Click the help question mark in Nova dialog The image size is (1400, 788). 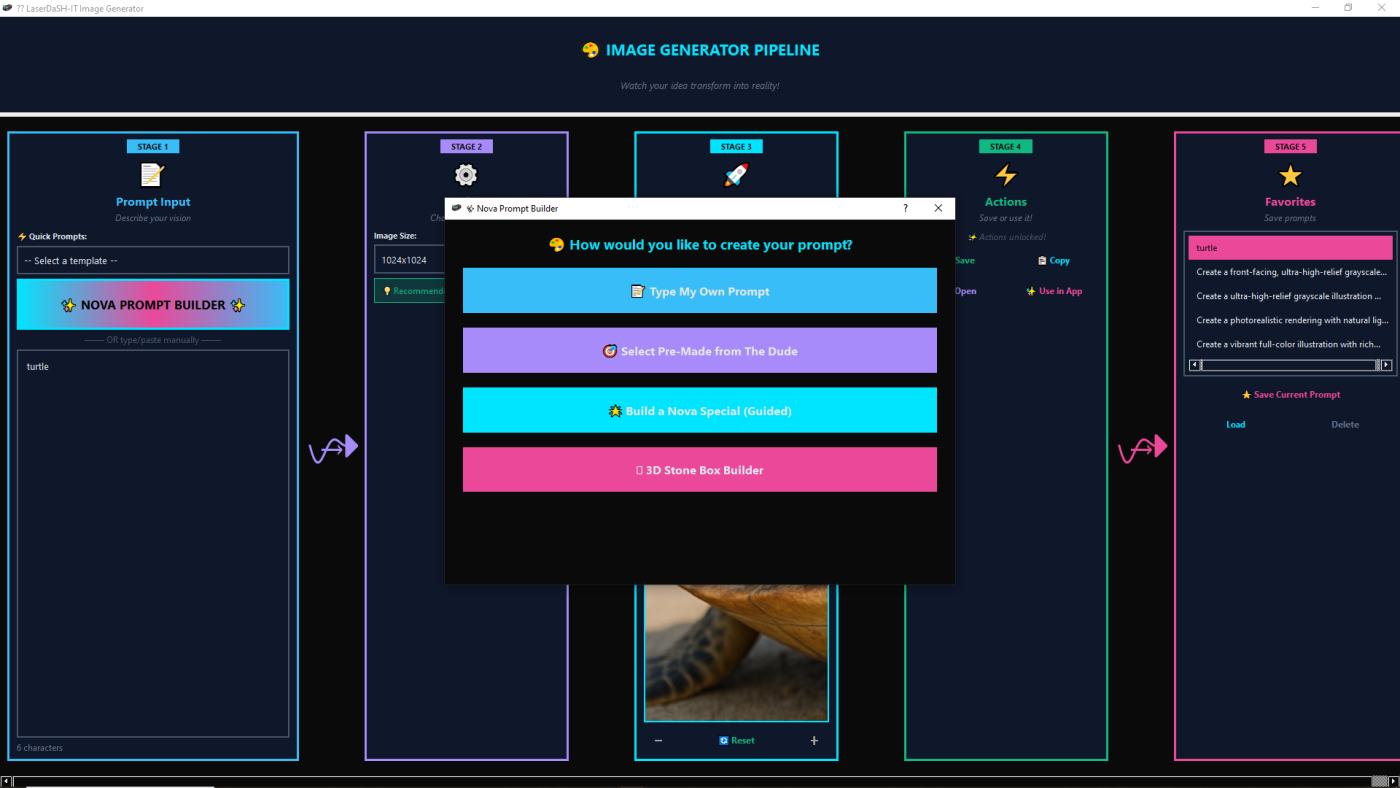905,208
